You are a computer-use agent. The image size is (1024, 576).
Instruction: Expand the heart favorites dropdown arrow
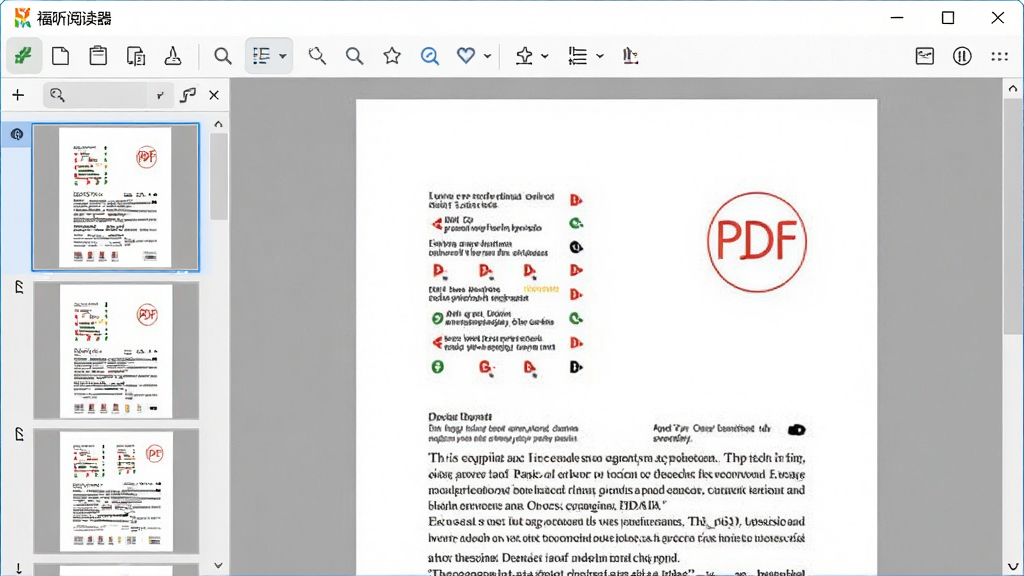coord(487,57)
